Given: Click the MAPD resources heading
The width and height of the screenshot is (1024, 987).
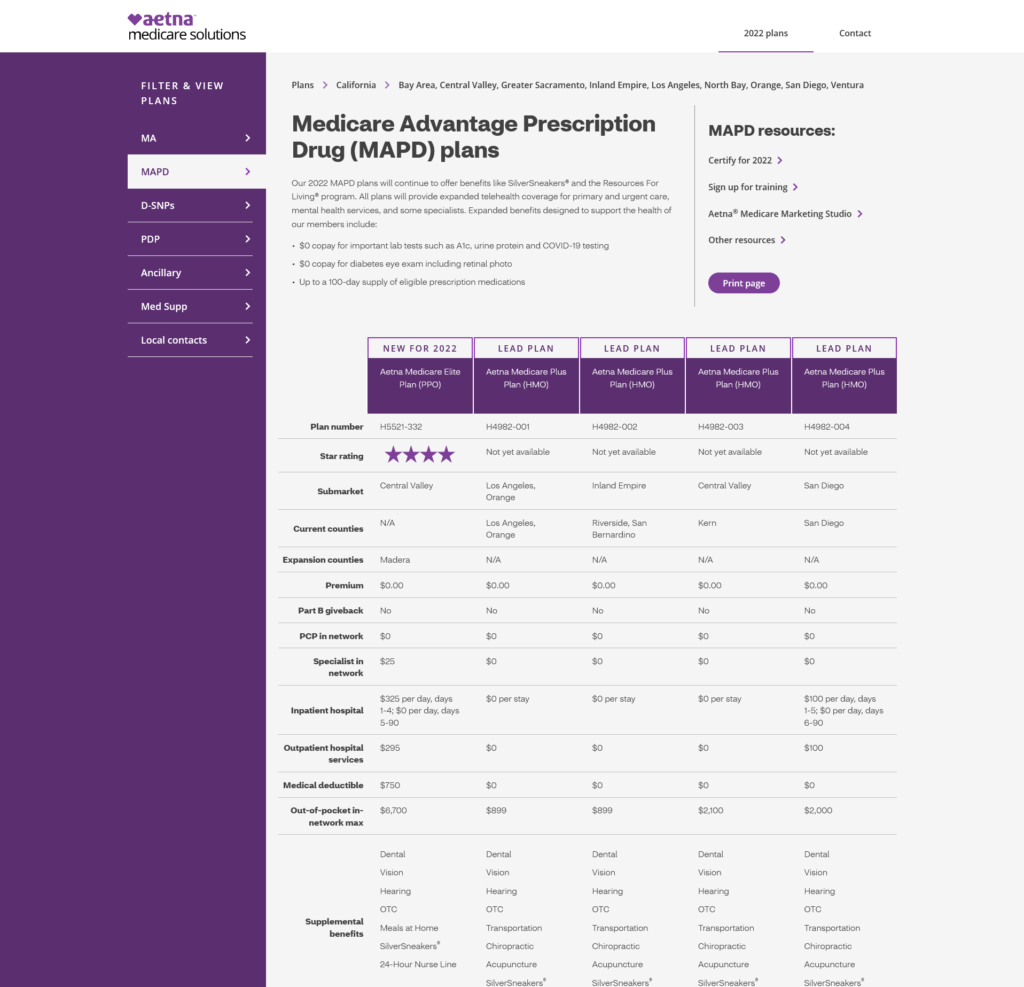Looking at the screenshot, I should pos(771,131).
